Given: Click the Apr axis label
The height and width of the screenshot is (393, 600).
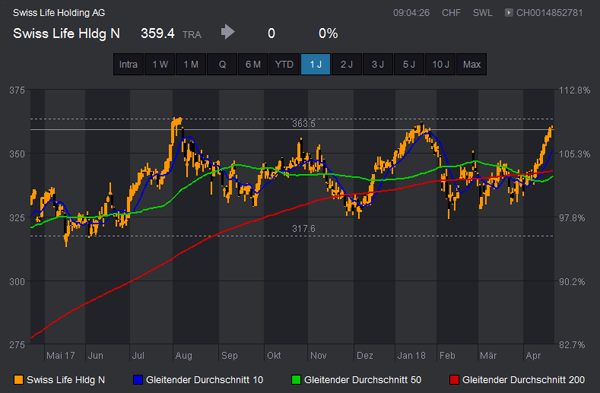Looking at the screenshot, I should click(x=533, y=355).
